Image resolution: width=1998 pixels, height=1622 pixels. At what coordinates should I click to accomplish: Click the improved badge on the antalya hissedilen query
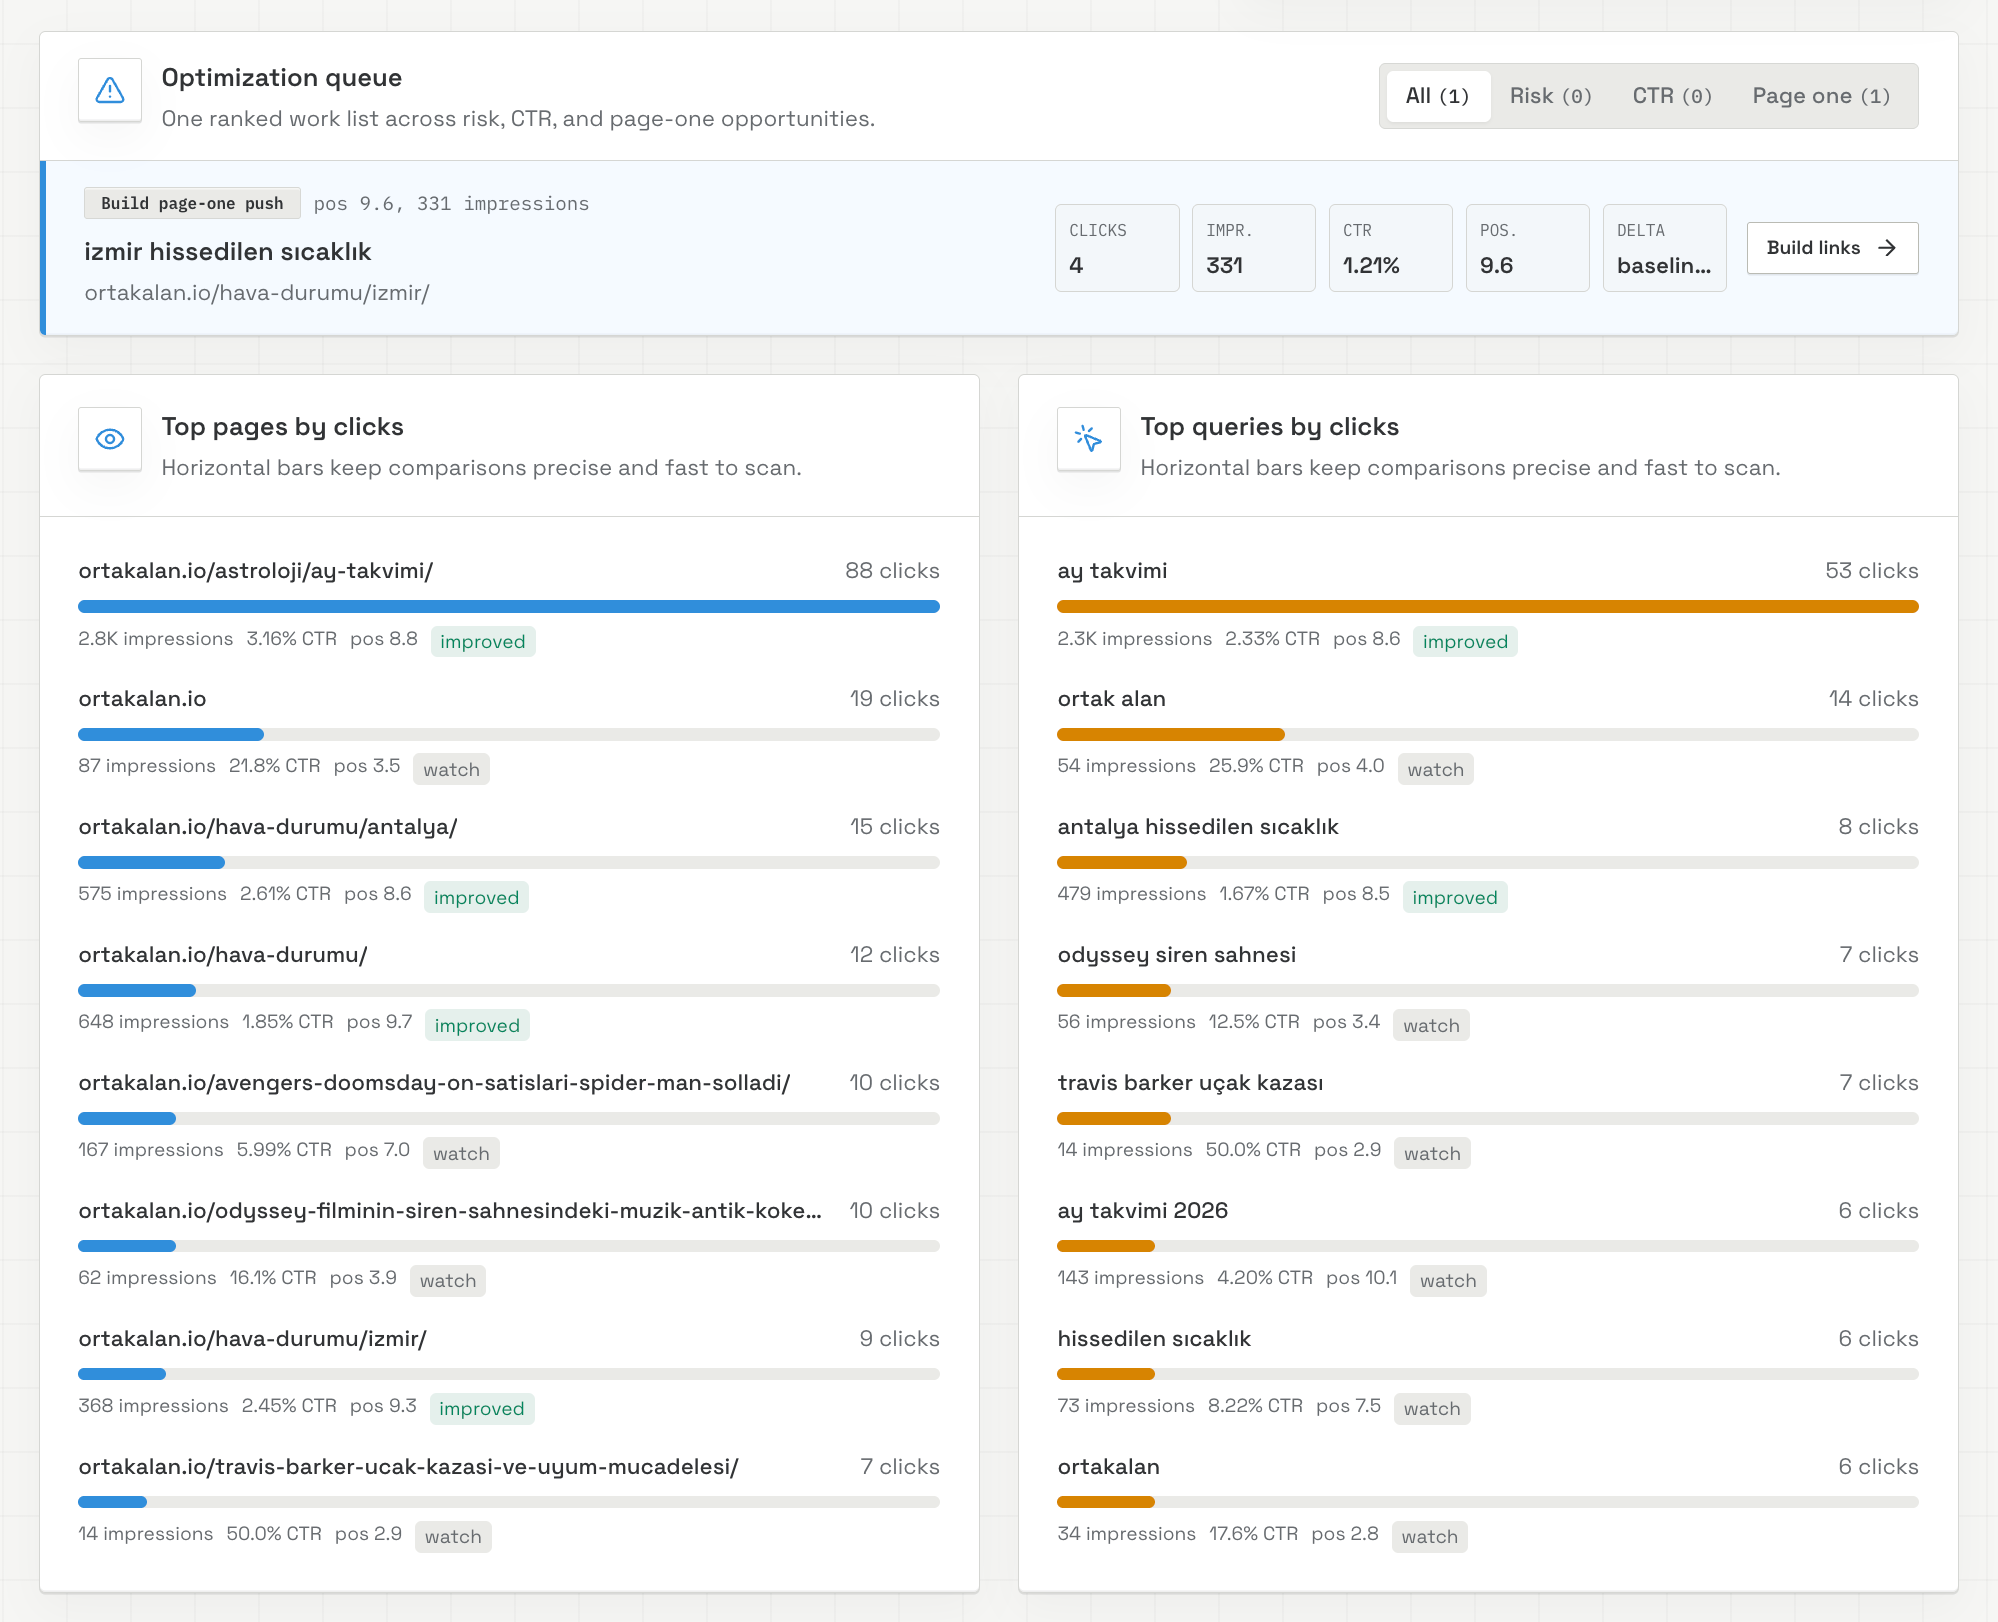click(x=1455, y=897)
